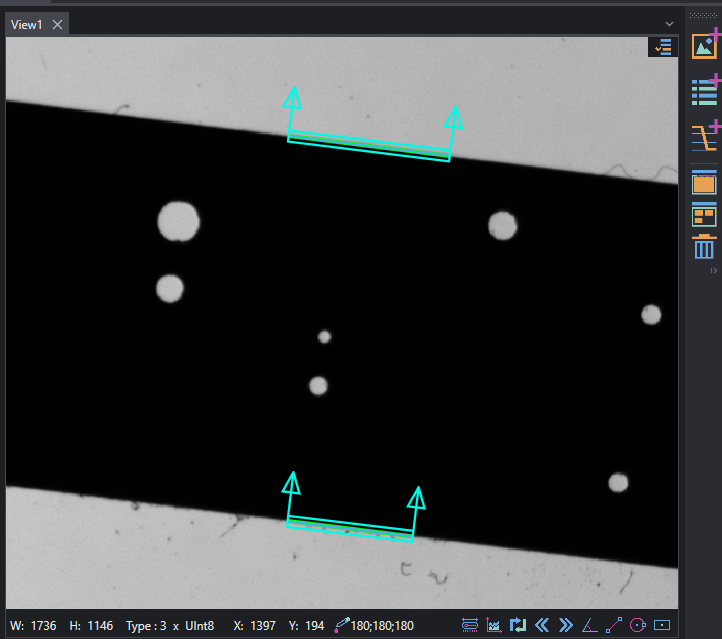Click the eyedropper pixel value icon
The image size is (722, 639).
click(x=342, y=625)
